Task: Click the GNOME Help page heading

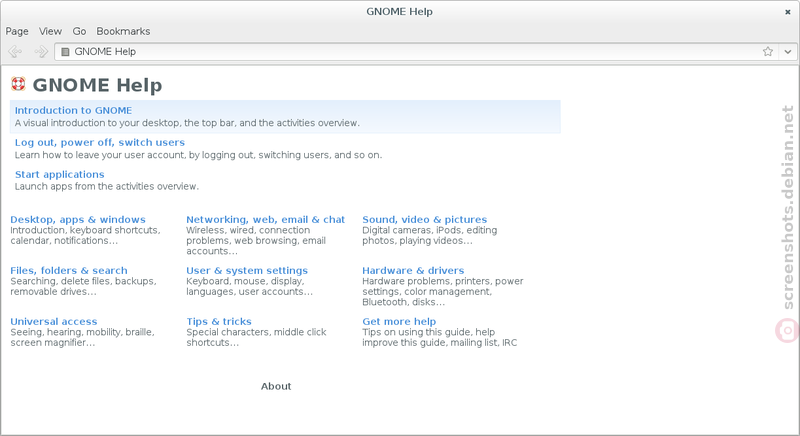Action: tap(97, 85)
